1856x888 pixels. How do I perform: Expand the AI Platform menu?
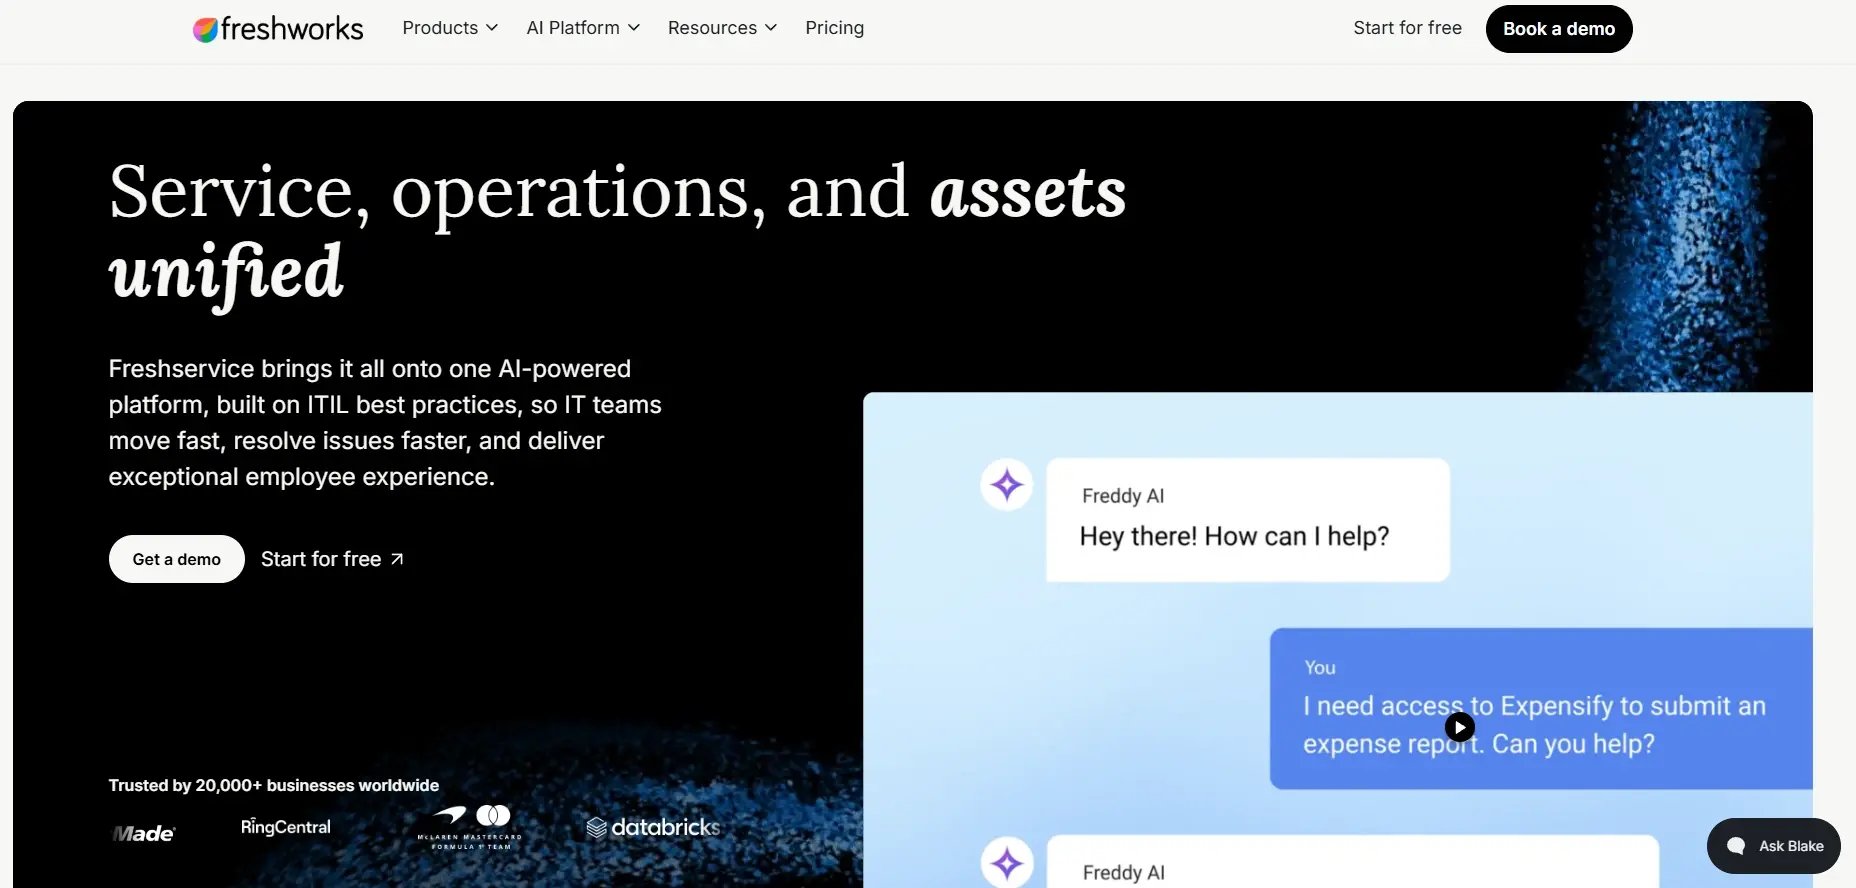tap(583, 28)
